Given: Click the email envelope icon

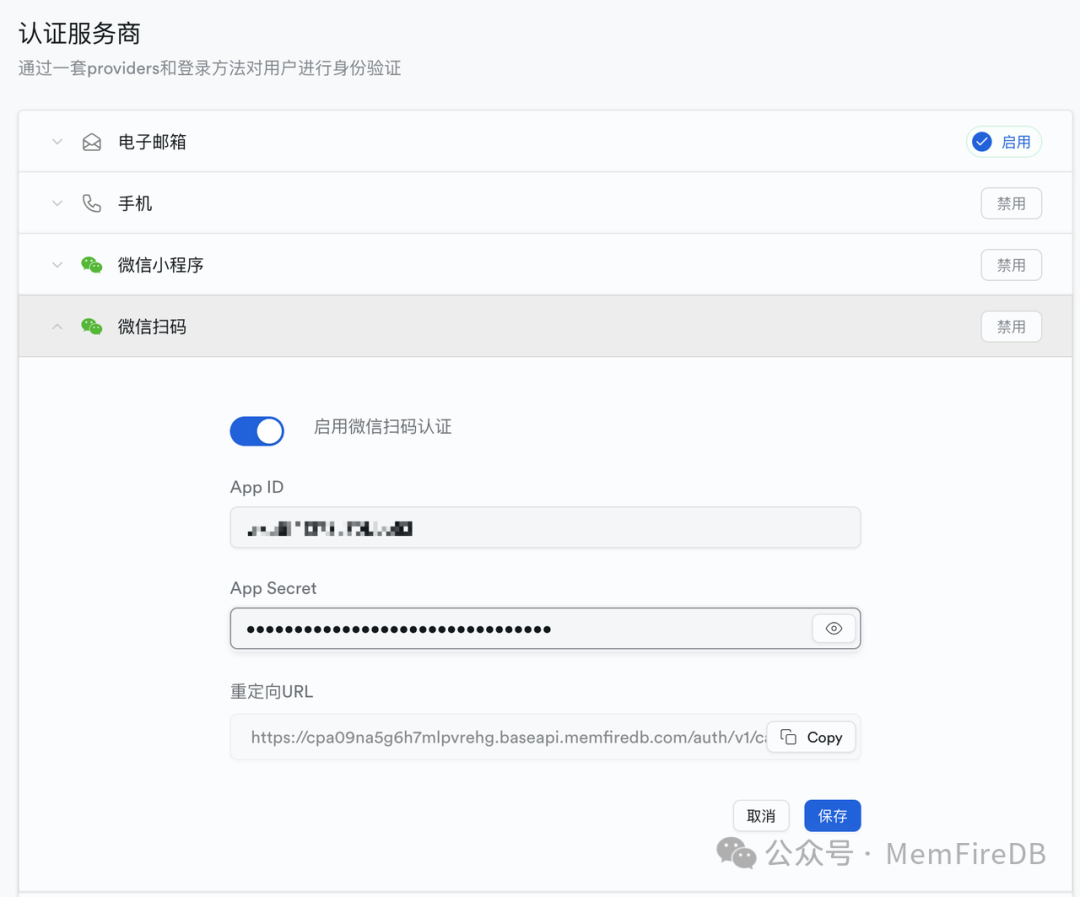Looking at the screenshot, I should point(92,142).
